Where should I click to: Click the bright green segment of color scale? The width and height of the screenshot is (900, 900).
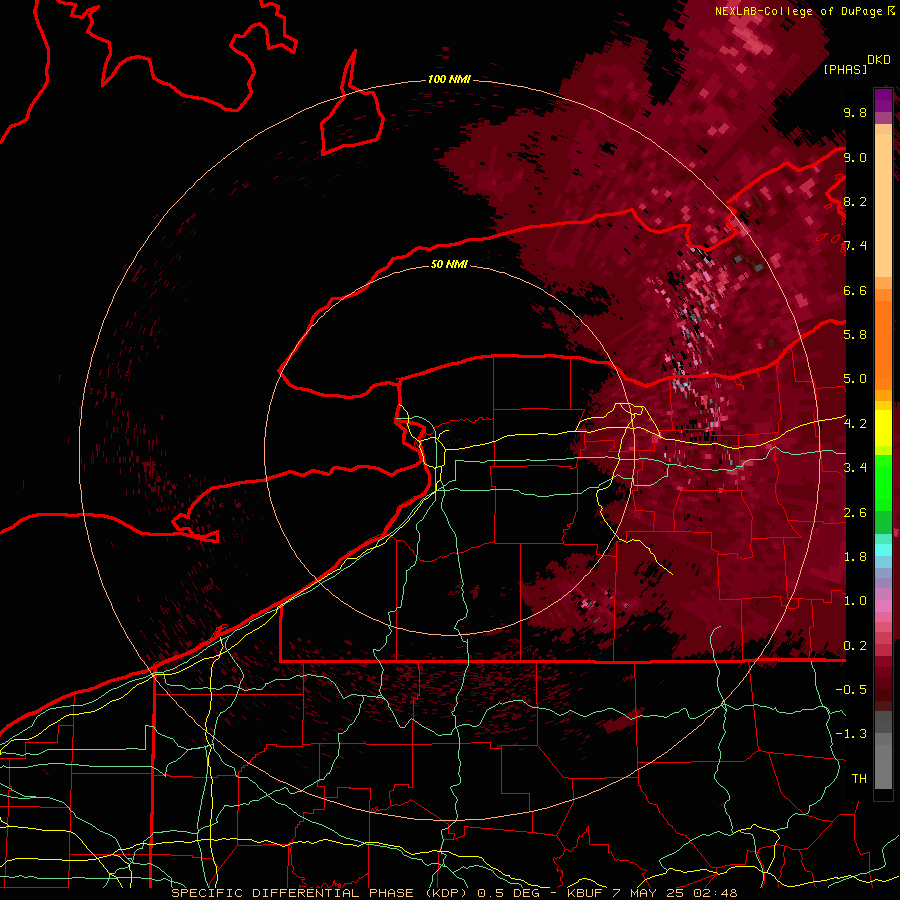click(x=883, y=483)
